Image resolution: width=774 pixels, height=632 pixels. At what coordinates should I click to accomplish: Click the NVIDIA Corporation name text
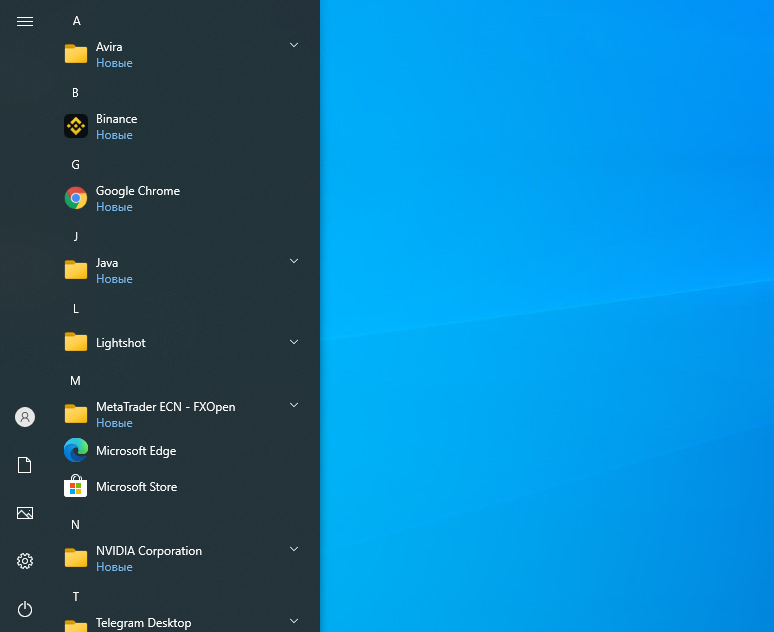[149, 551]
